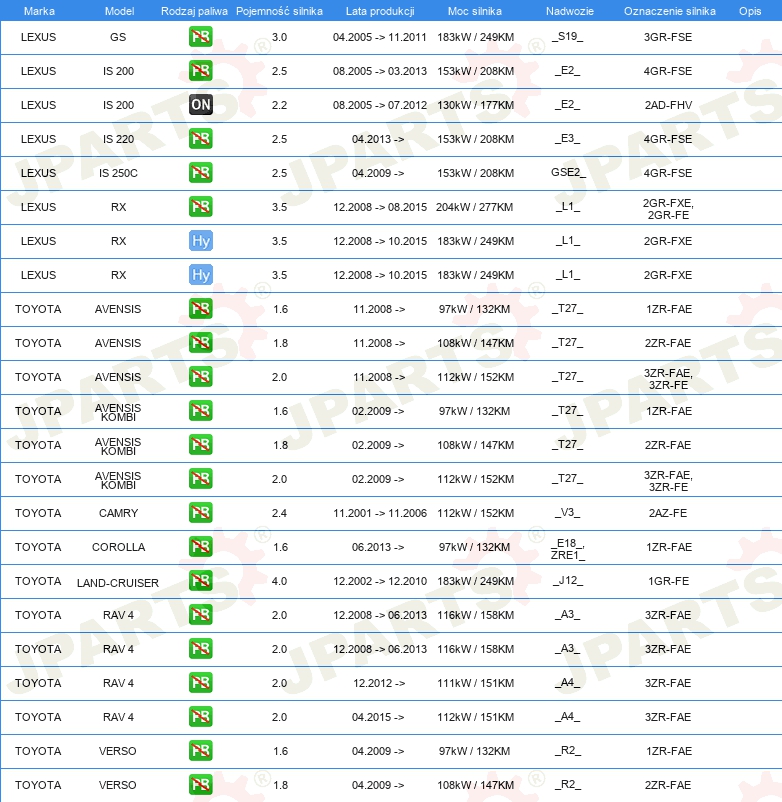Click the petrol icon in the Toyota Corolla row
Image resolution: width=782 pixels, height=802 pixels.
click(x=200, y=547)
